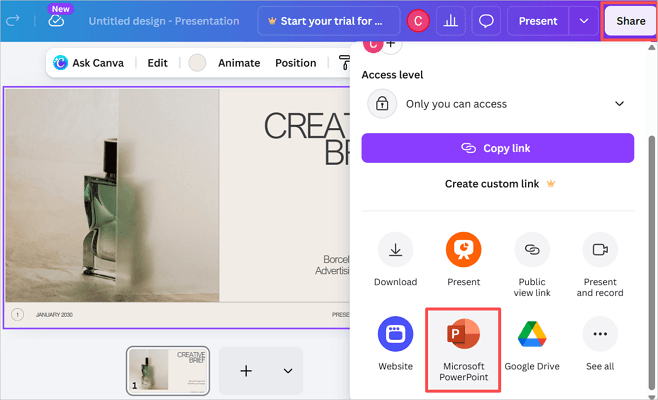Image resolution: width=658 pixels, height=400 pixels.
Task: Click the Google Drive icon
Action: point(532,334)
